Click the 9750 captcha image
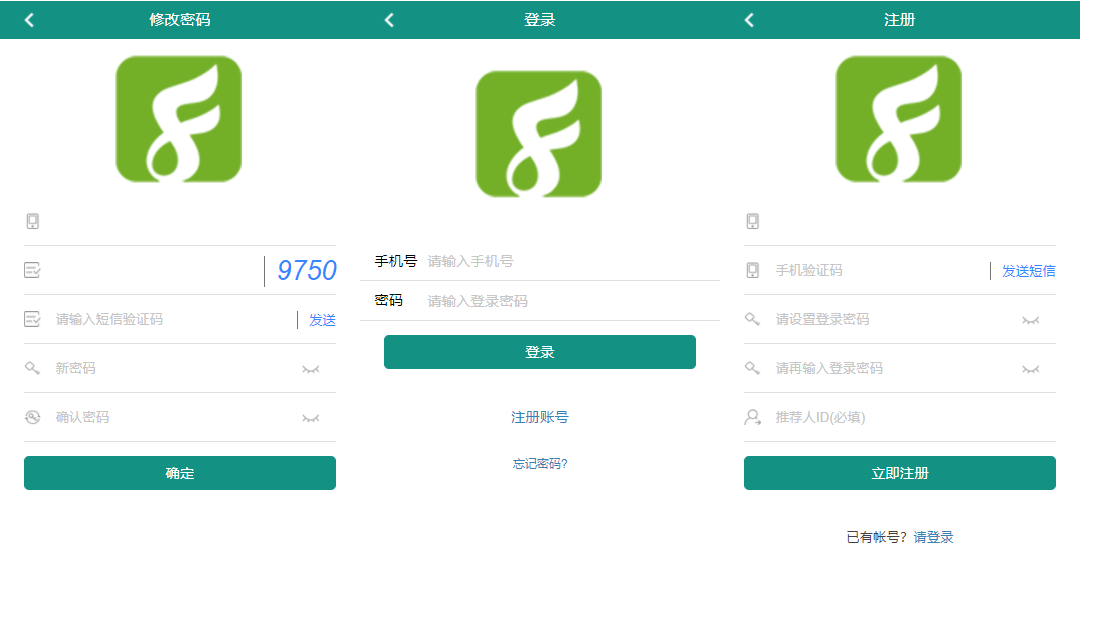 point(306,271)
